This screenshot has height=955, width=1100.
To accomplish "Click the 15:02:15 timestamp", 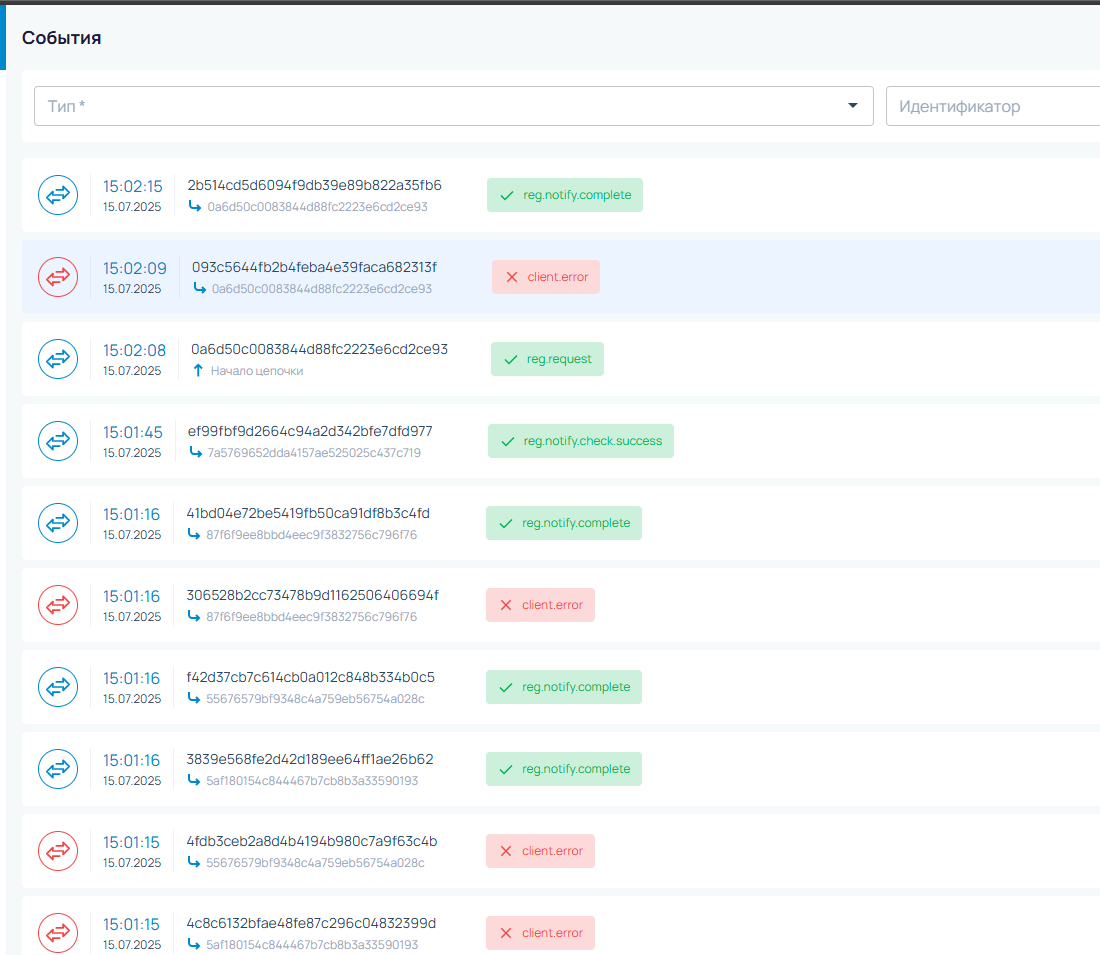I will tap(133, 187).
